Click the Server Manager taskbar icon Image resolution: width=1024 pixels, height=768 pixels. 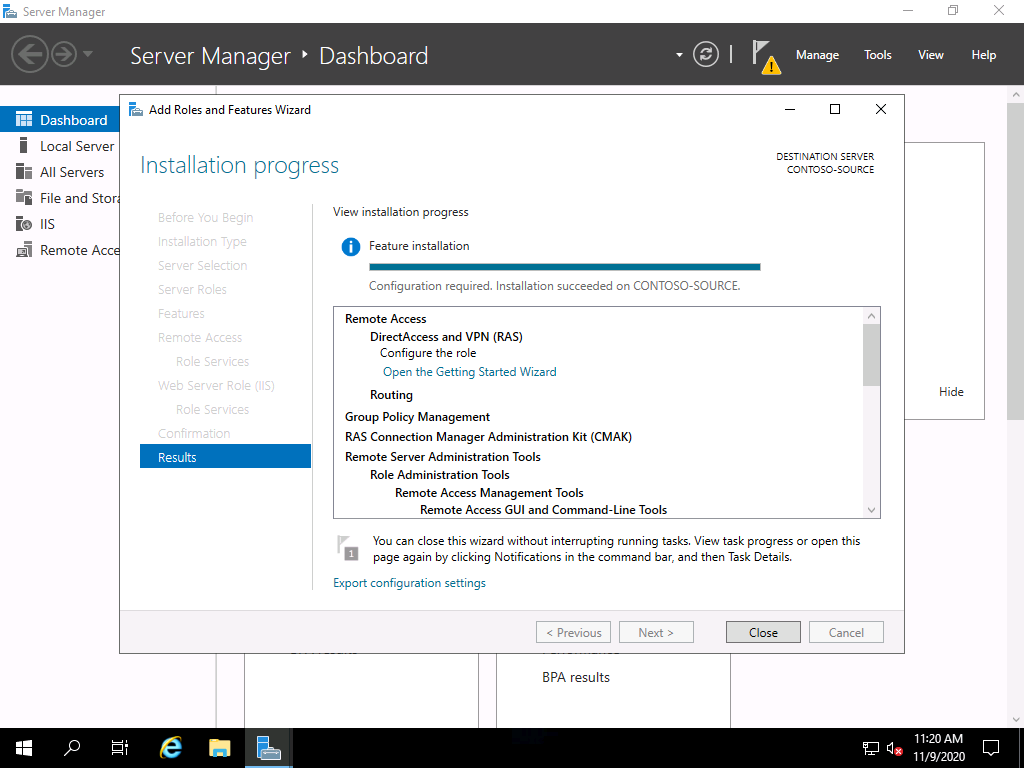(x=268, y=747)
